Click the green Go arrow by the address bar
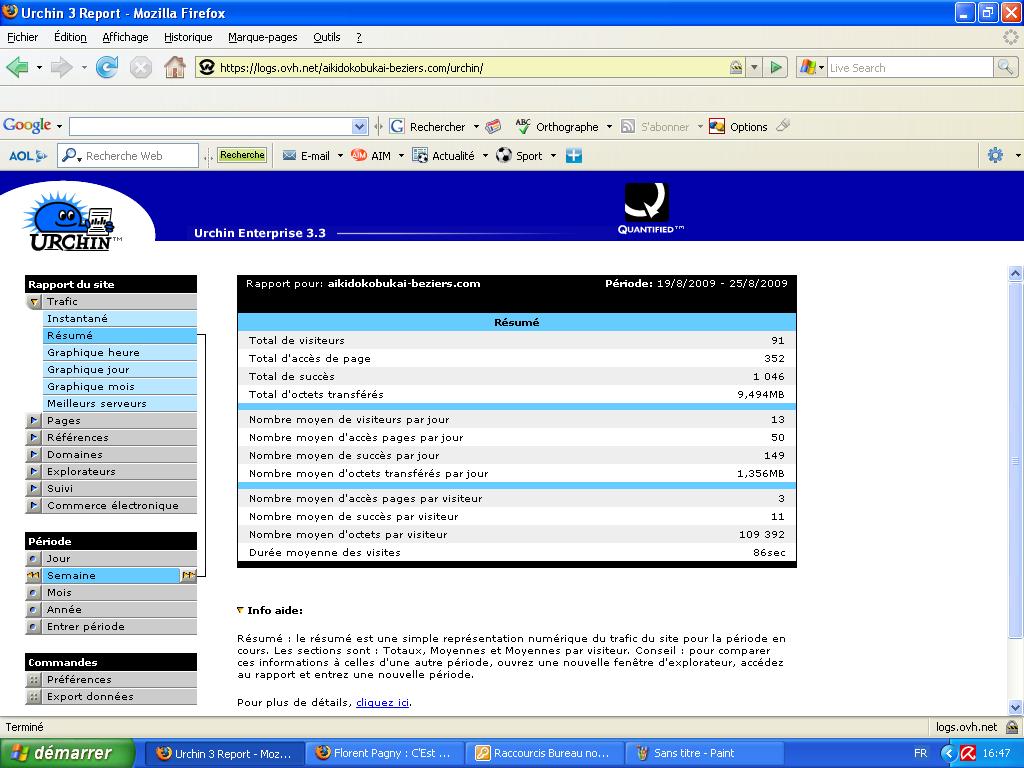Image resolution: width=1024 pixels, height=768 pixels. pyautogui.click(x=776, y=67)
